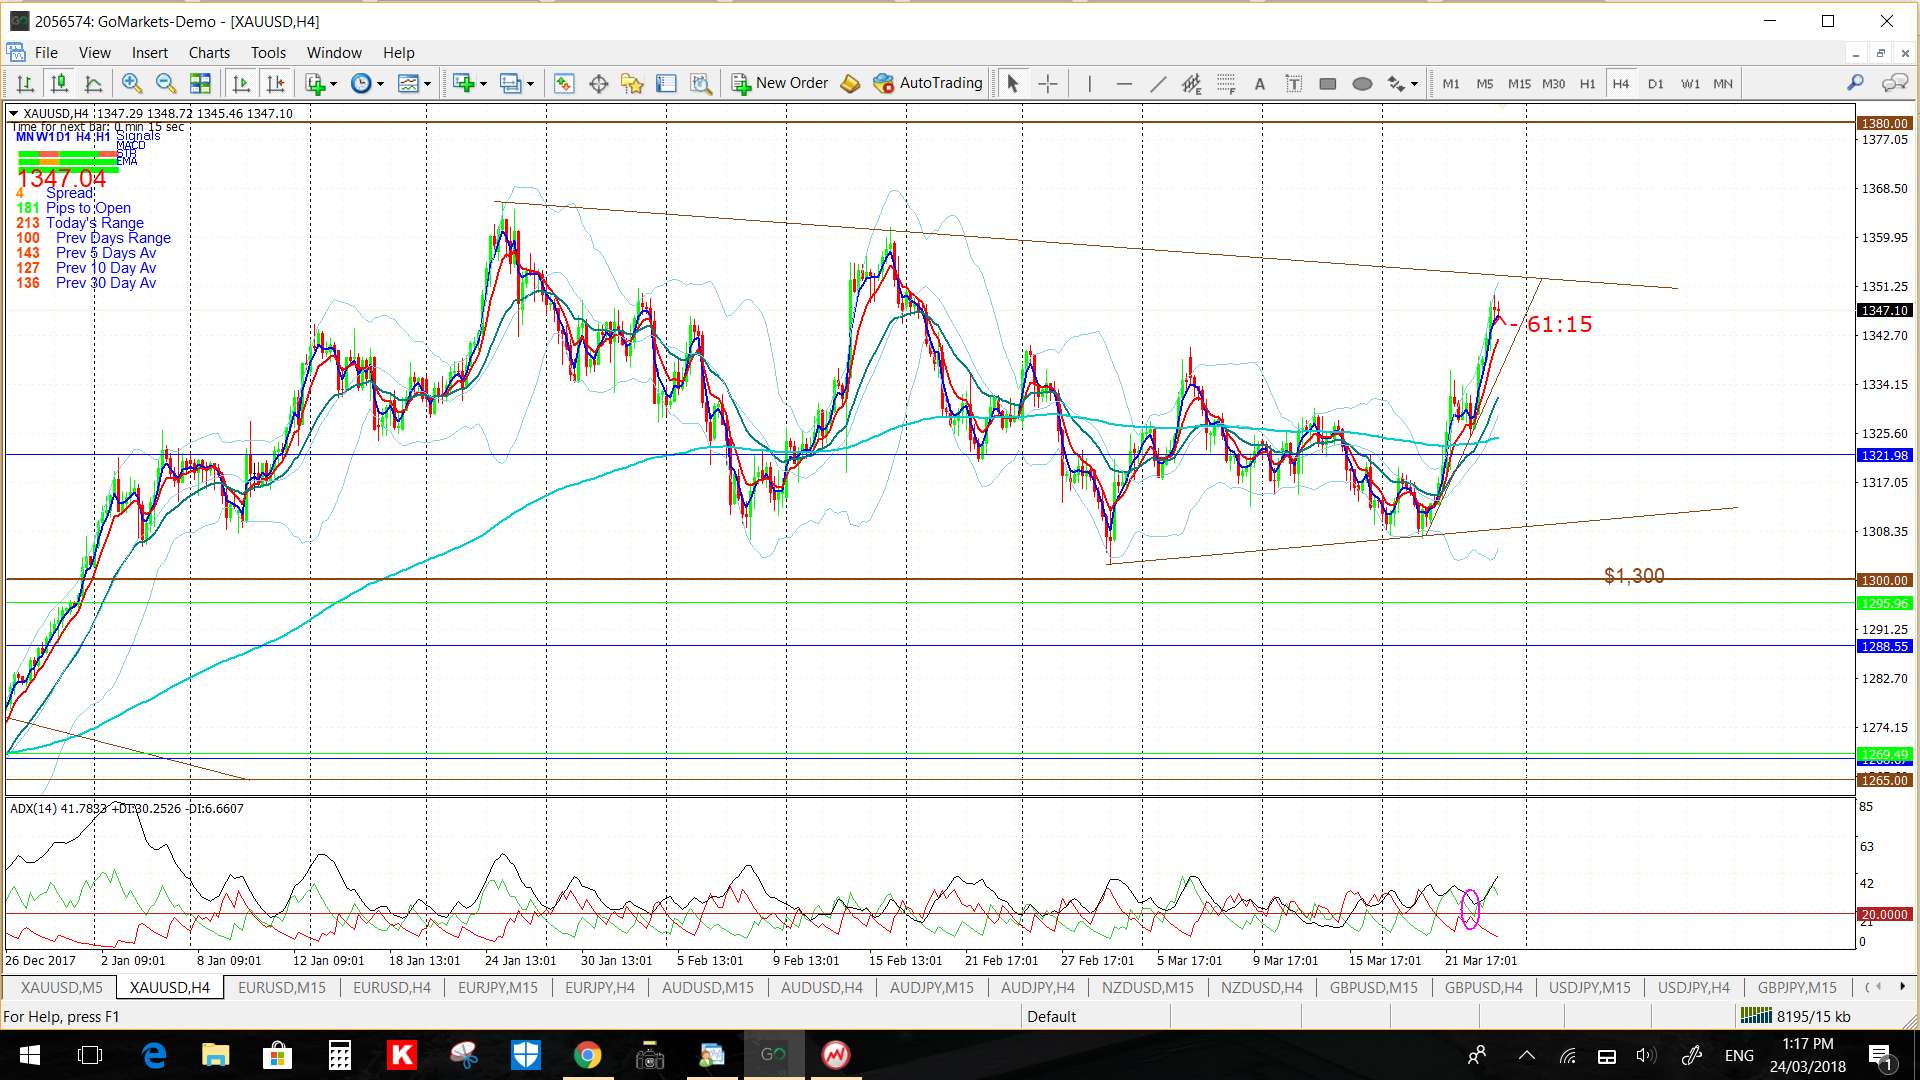1920x1080 pixels.
Task: Switch timeframe to M1
Action: coord(1451,84)
